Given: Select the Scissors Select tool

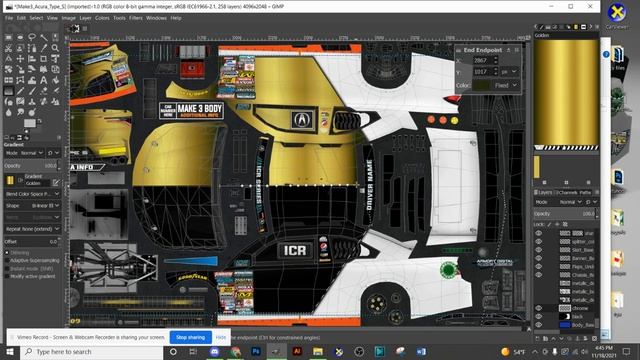Looking at the screenshot, I should [8, 48].
